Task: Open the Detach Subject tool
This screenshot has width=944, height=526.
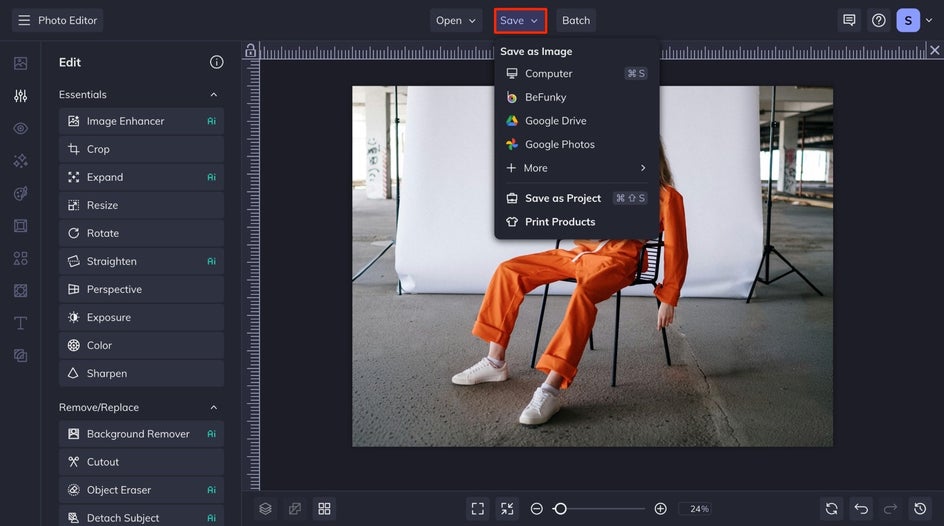Action: 141,516
